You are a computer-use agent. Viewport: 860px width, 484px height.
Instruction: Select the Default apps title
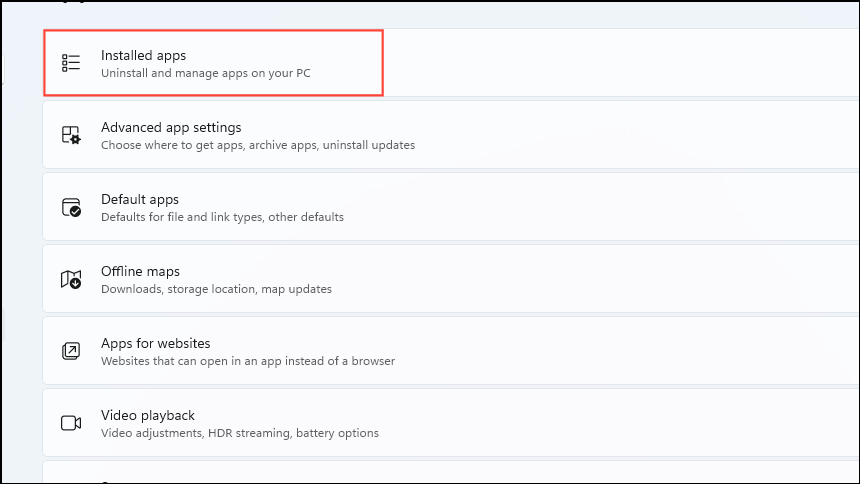coord(140,199)
